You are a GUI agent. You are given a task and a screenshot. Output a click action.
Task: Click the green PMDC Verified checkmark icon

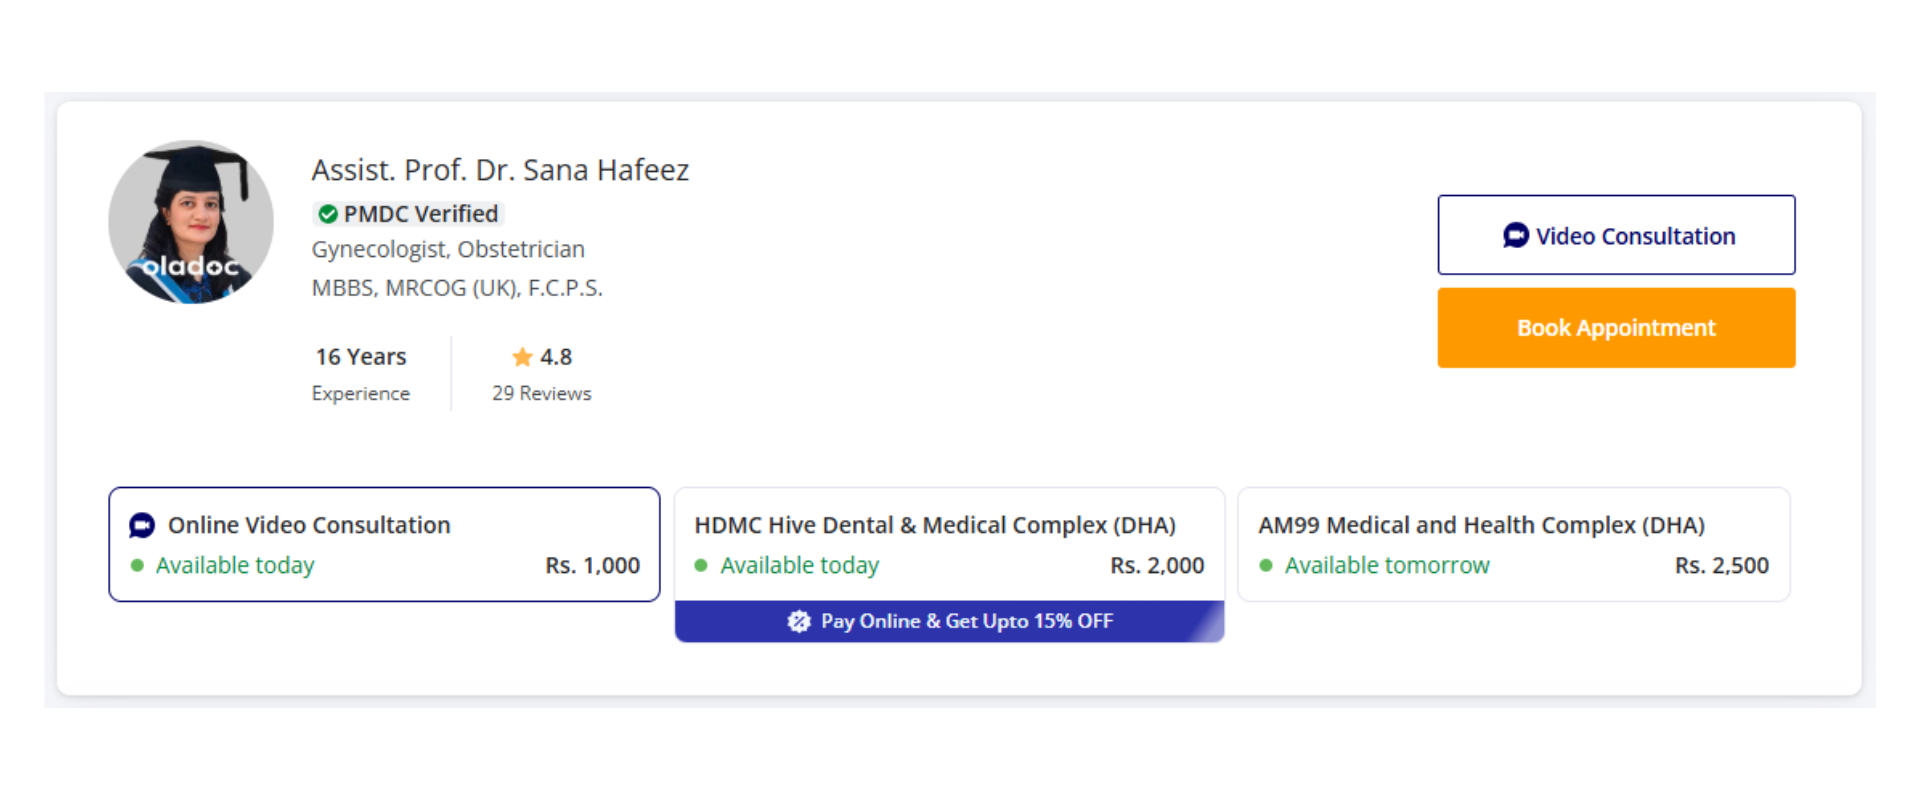[328, 214]
